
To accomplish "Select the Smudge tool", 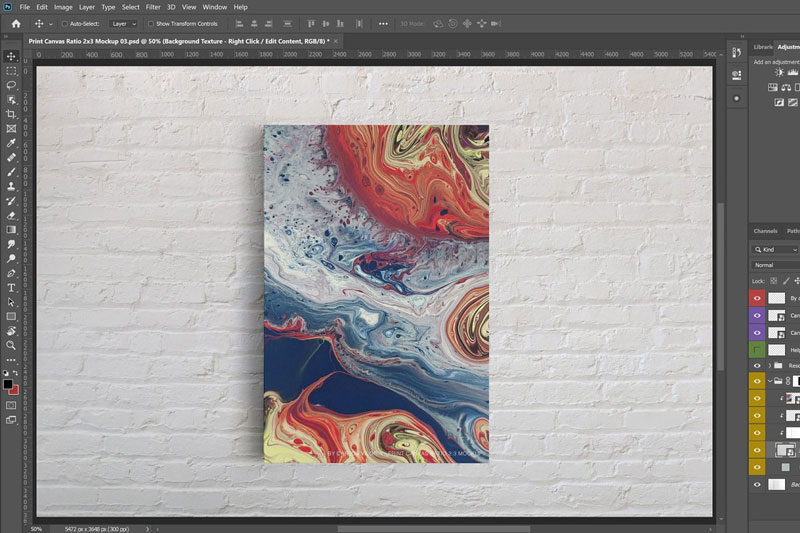I will (x=11, y=244).
